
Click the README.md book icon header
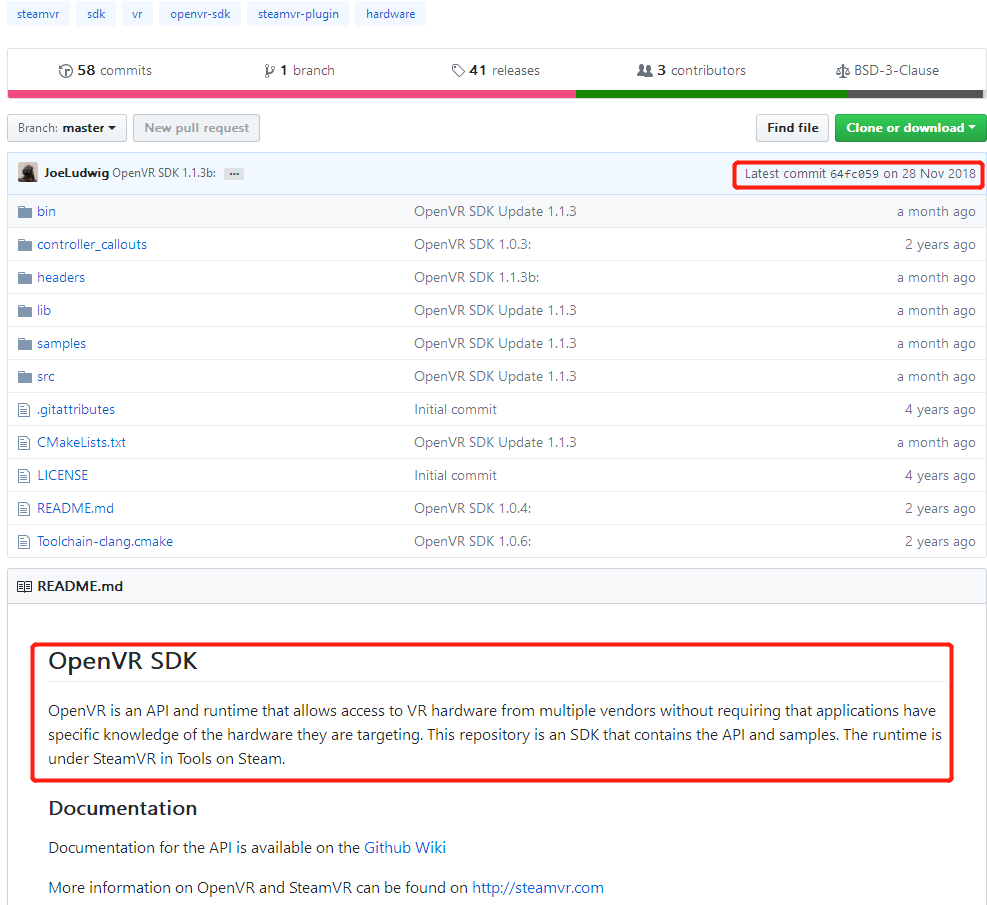click(25, 587)
